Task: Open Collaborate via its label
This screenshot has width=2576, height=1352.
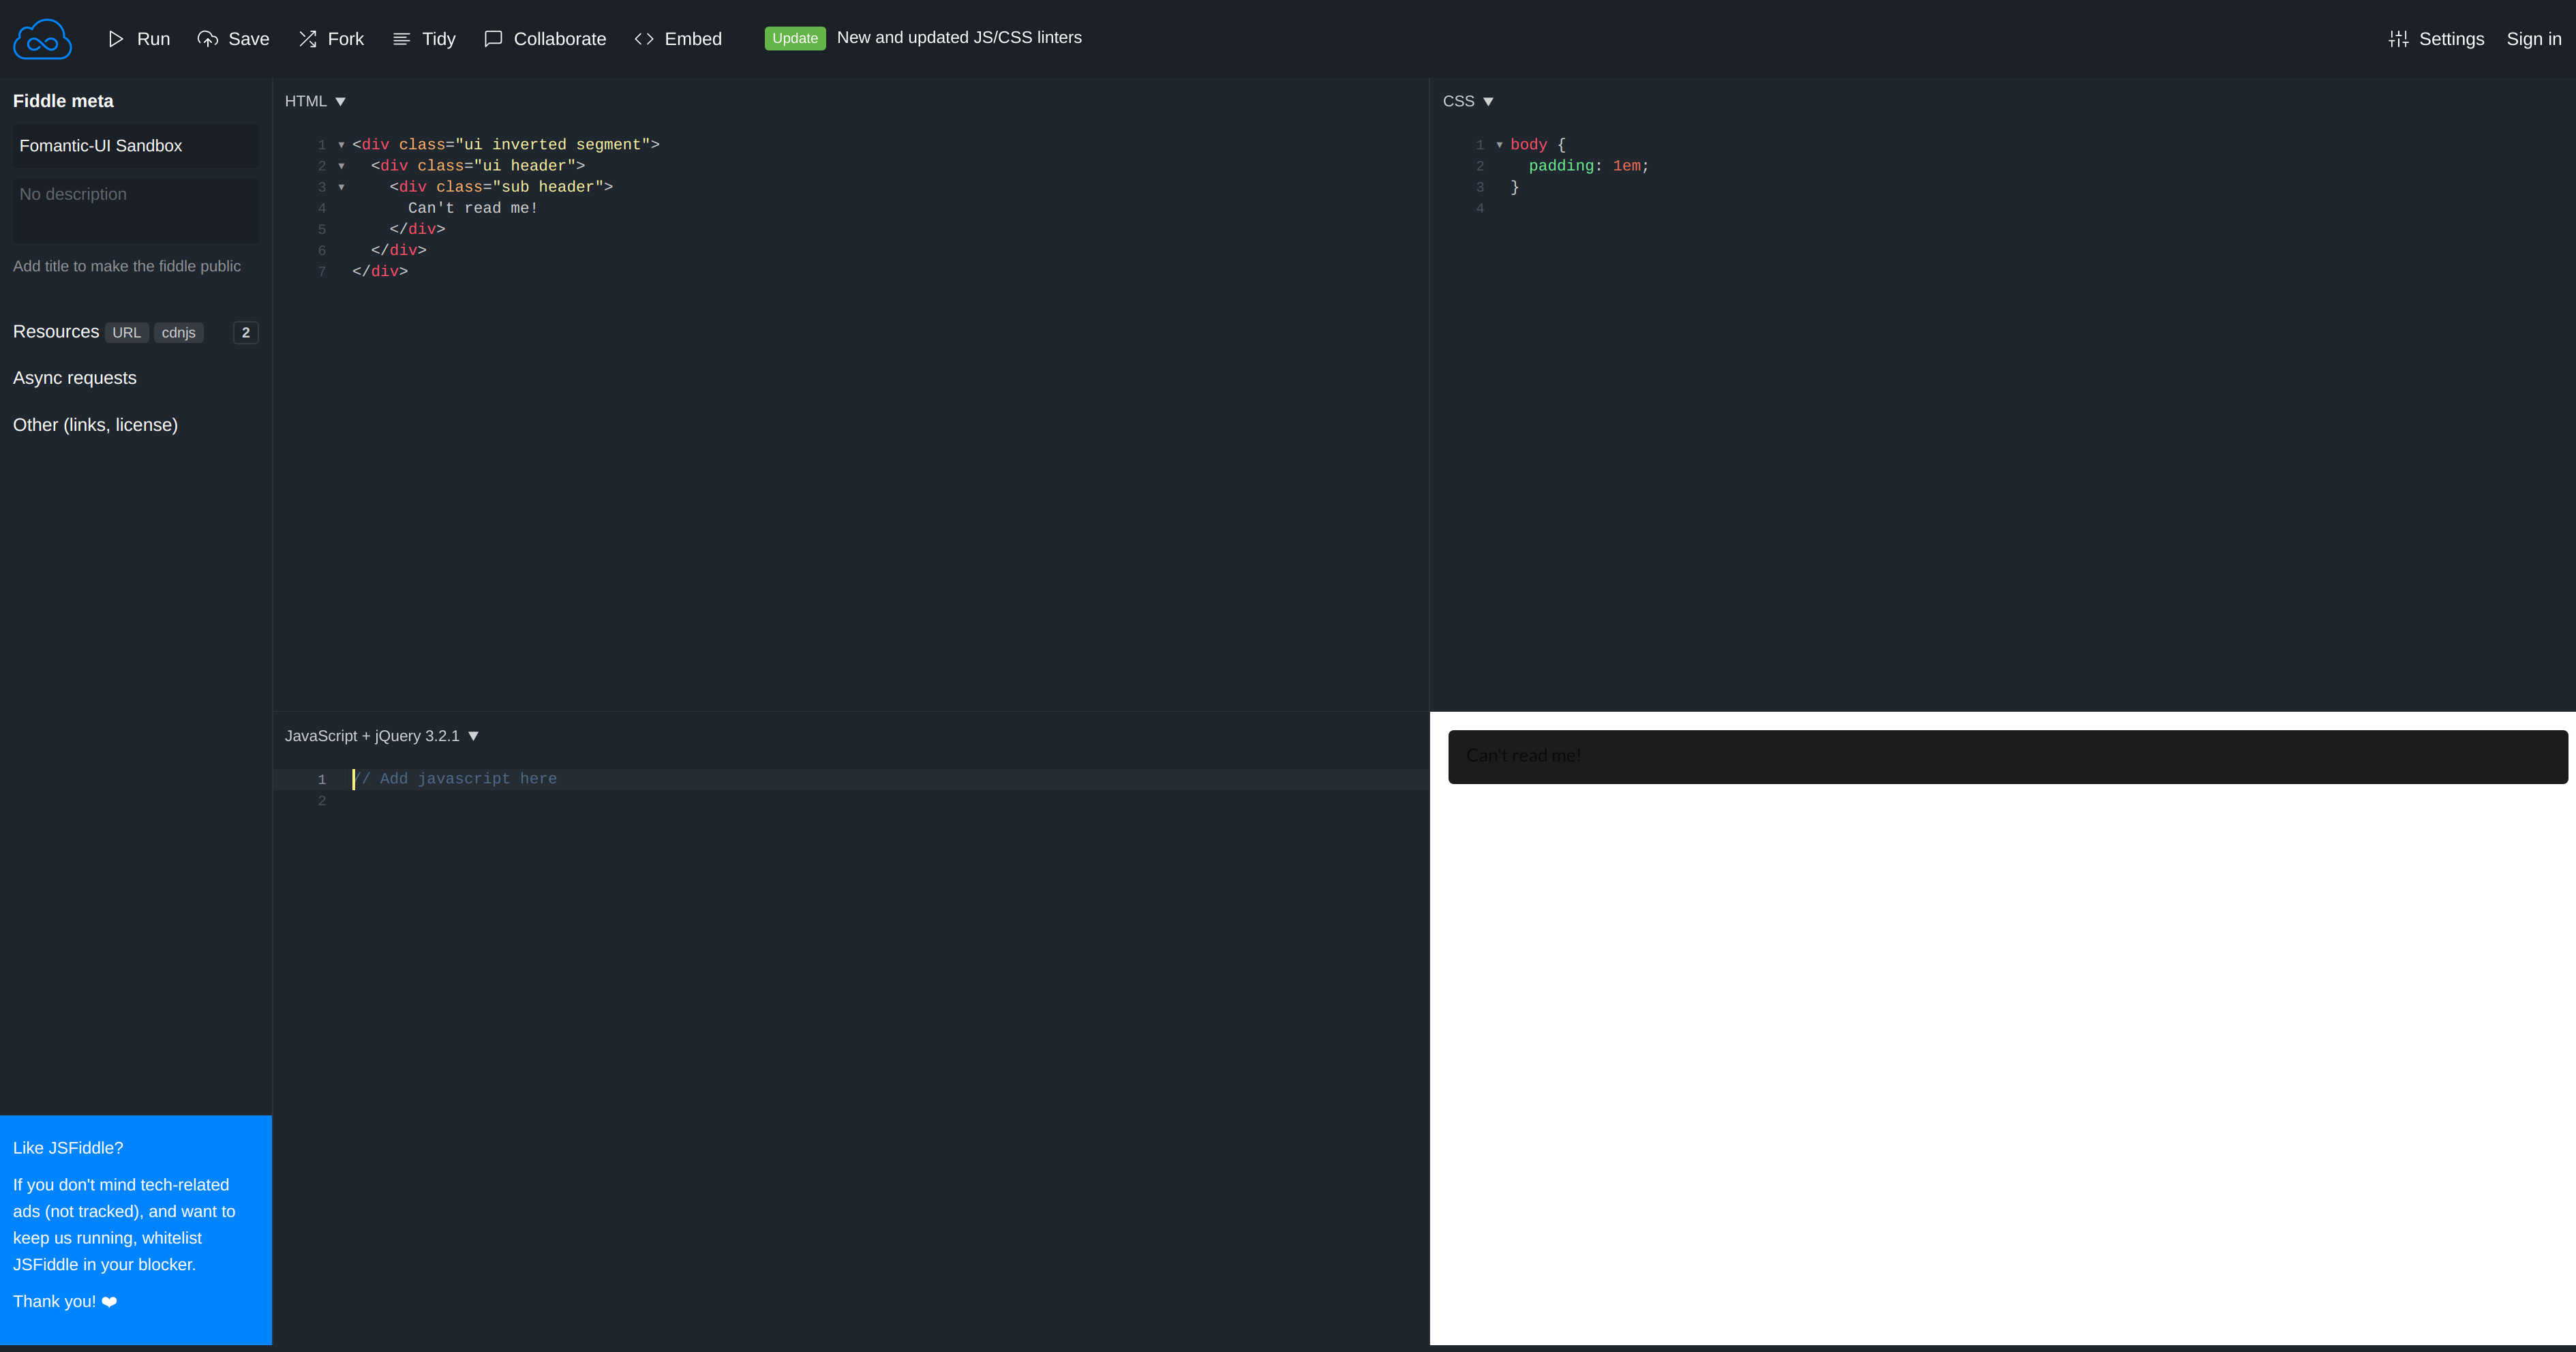Action: click(x=560, y=39)
